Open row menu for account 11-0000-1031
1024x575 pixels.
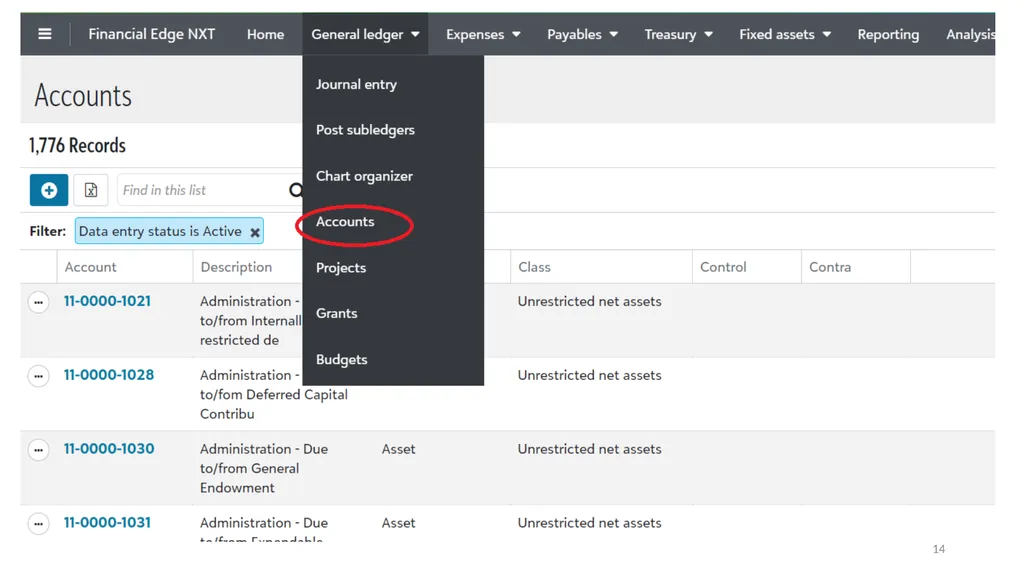point(39,524)
